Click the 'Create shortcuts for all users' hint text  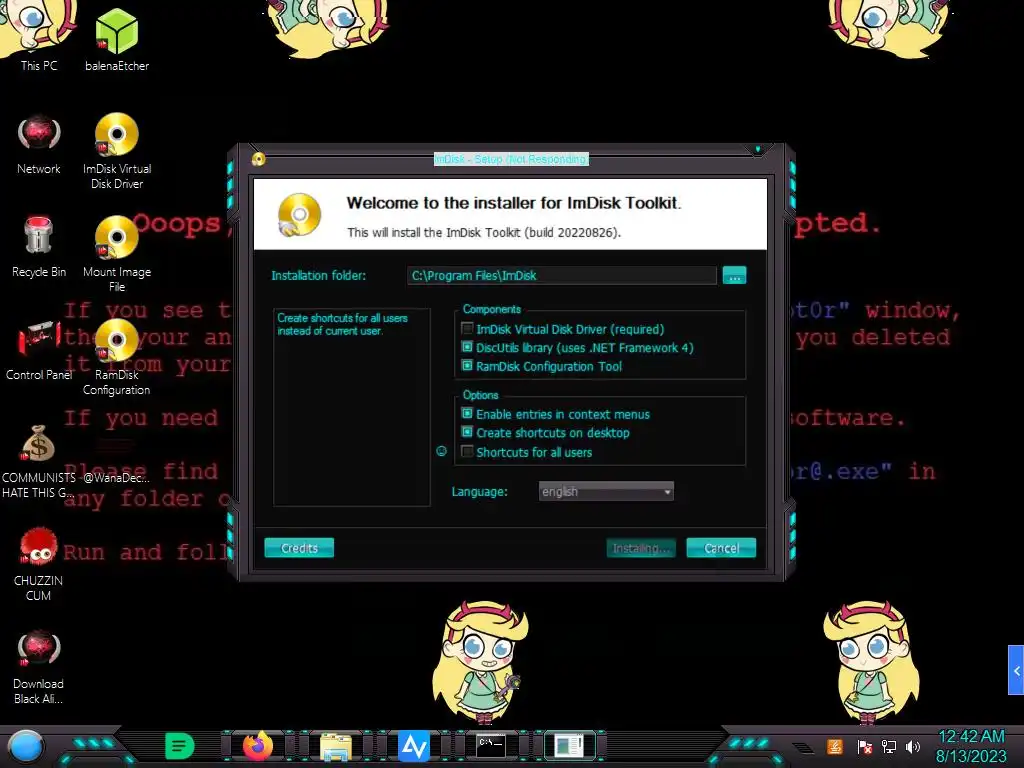tap(342, 325)
